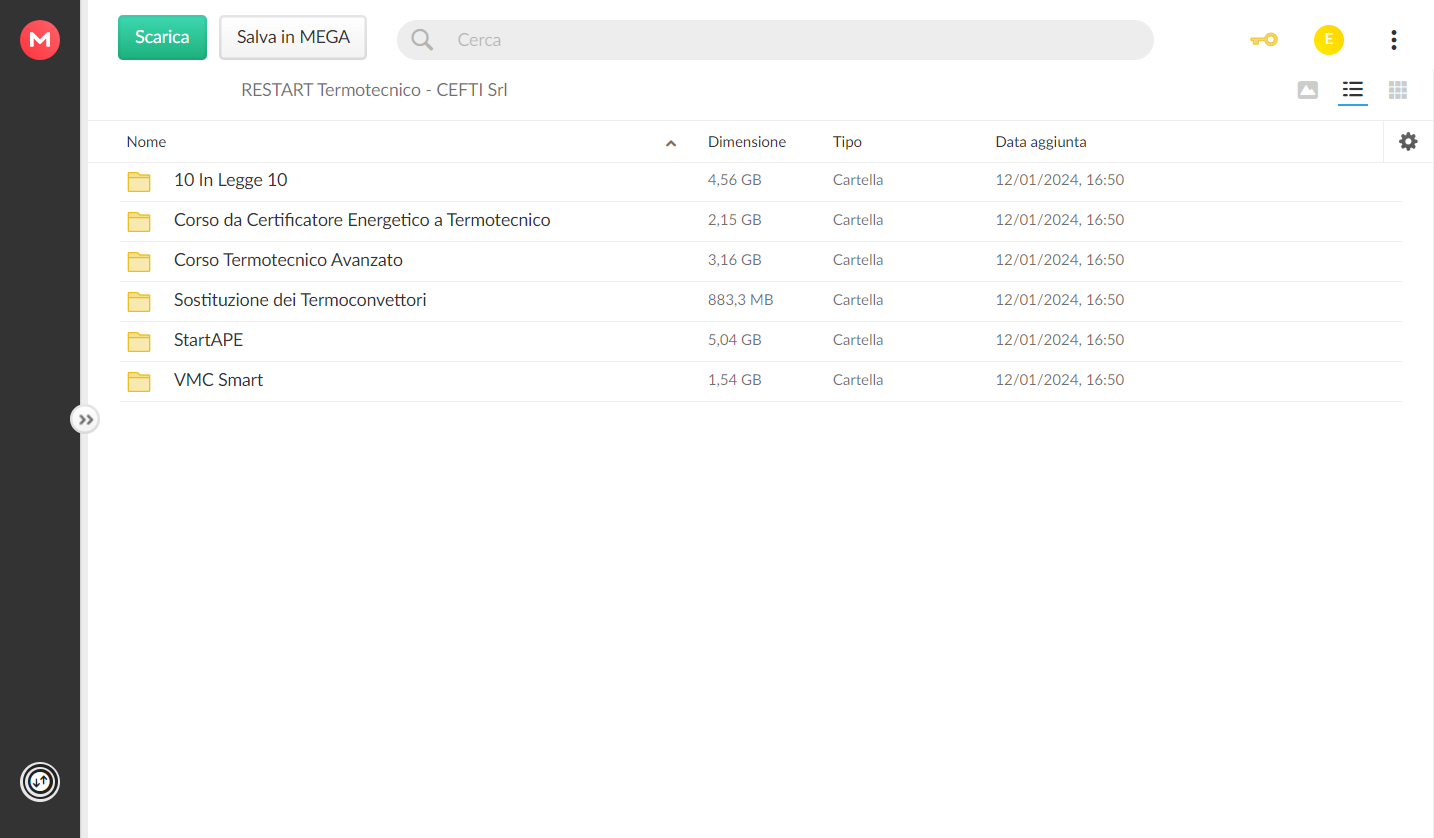Click Cartella type in StartAPE row

(858, 340)
